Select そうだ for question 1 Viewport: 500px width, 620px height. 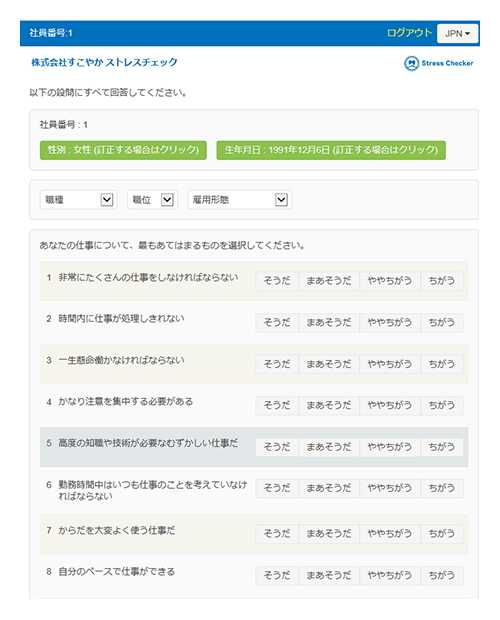(x=277, y=281)
